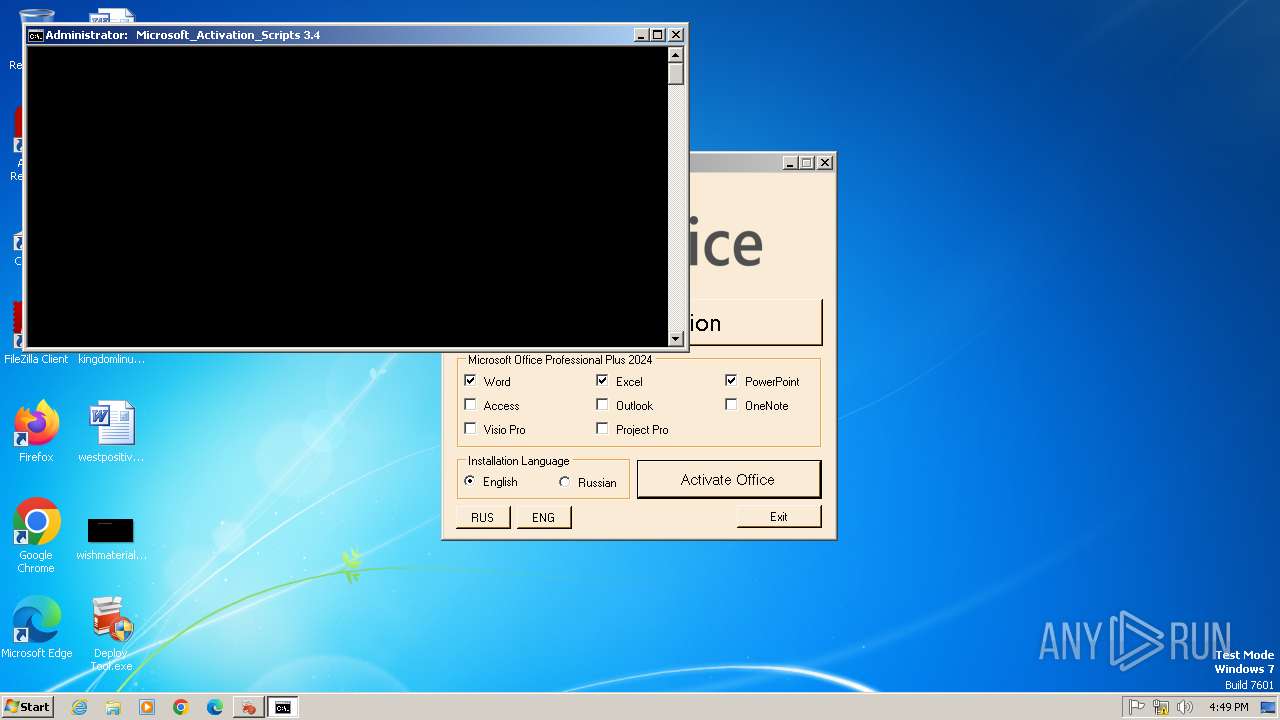The image size is (1280, 720).
Task: Enable the Visio Pro checkbox
Action: coord(470,429)
